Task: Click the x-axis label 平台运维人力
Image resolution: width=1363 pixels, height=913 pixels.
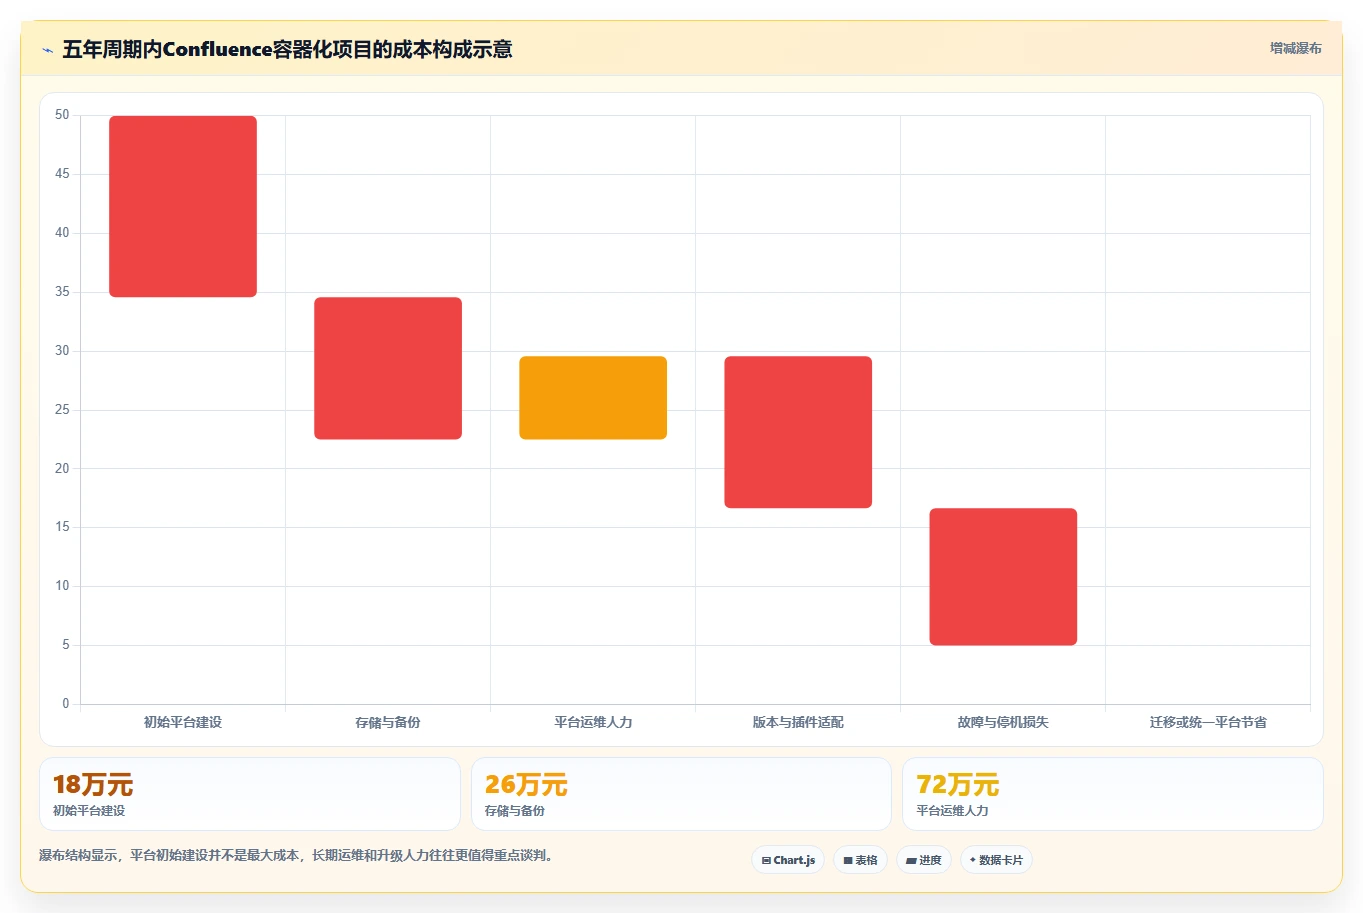Action: [x=593, y=722]
